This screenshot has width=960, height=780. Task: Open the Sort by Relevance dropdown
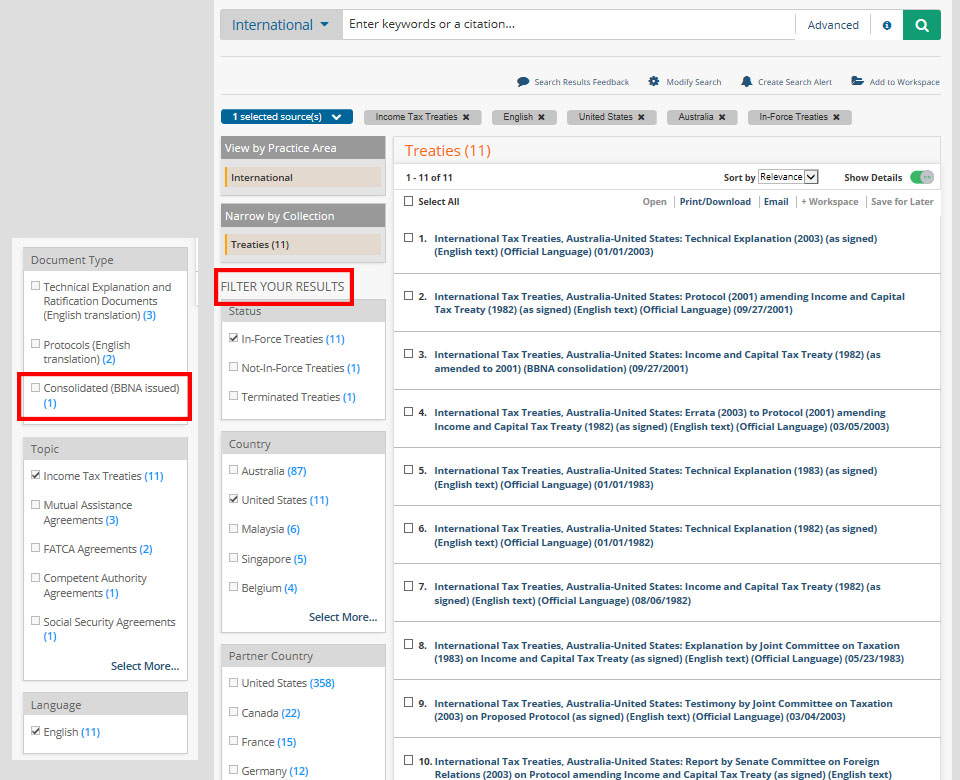pyautogui.click(x=788, y=177)
